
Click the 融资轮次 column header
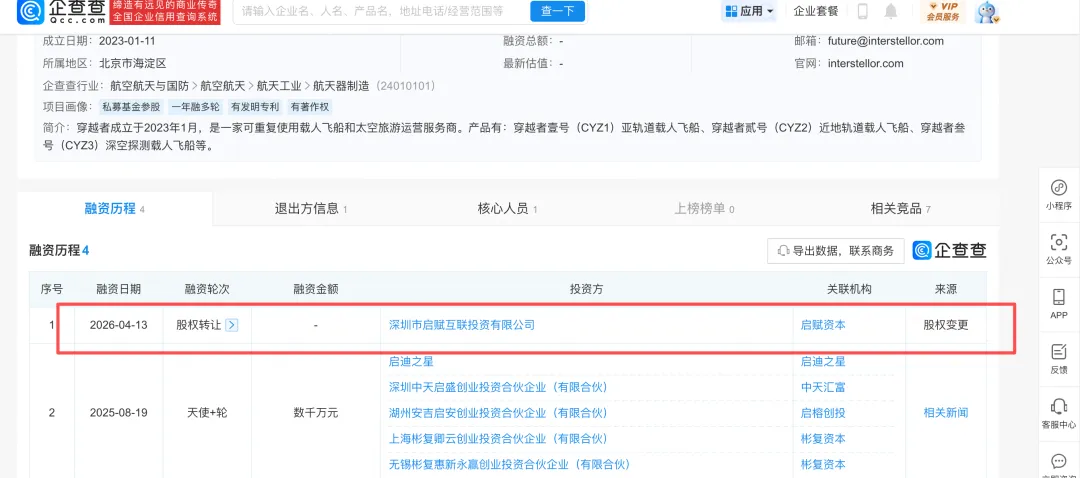[x=207, y=289]
